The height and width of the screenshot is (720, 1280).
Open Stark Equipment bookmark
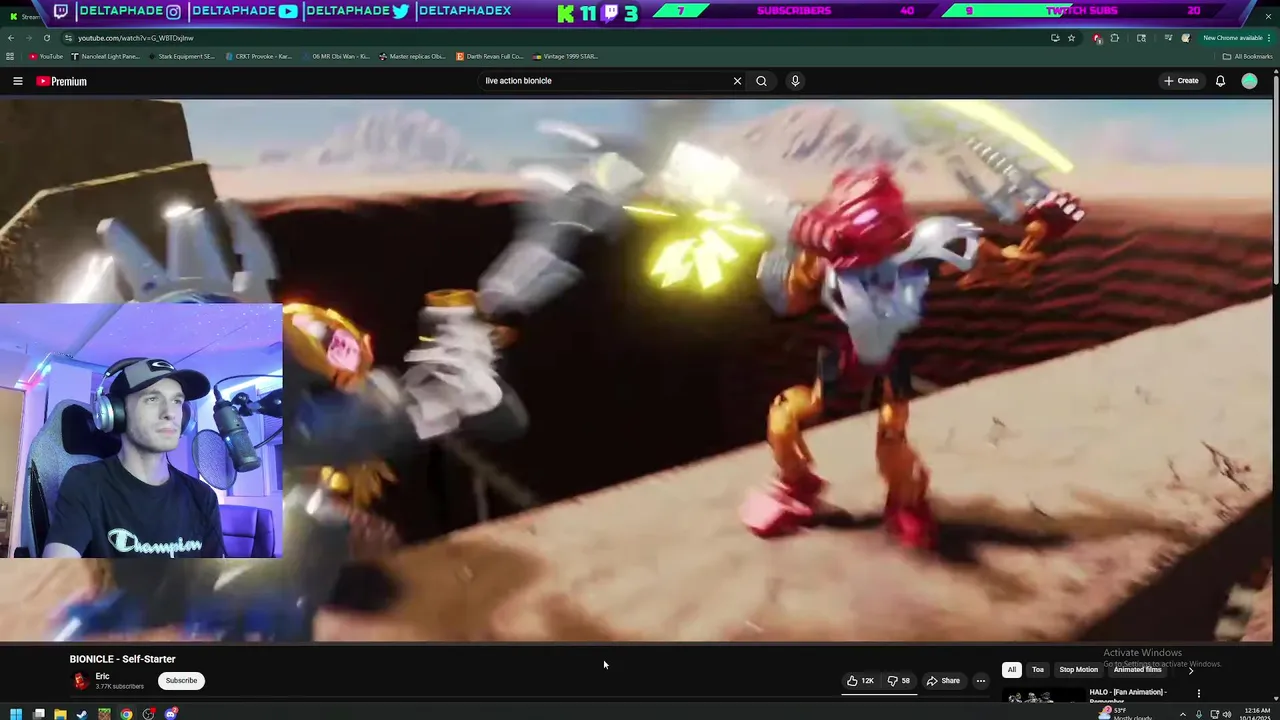click(x=180, y=56)
